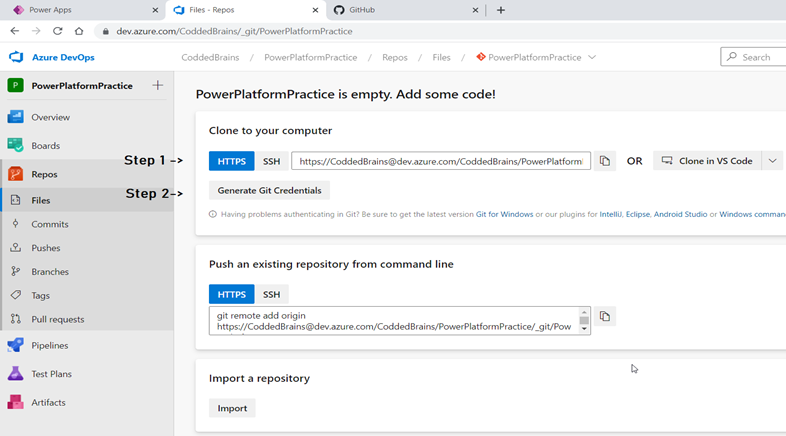Screen dimensions: 786x436
Task: Click the Clone in VS Code button
Action: pos(707,161)
